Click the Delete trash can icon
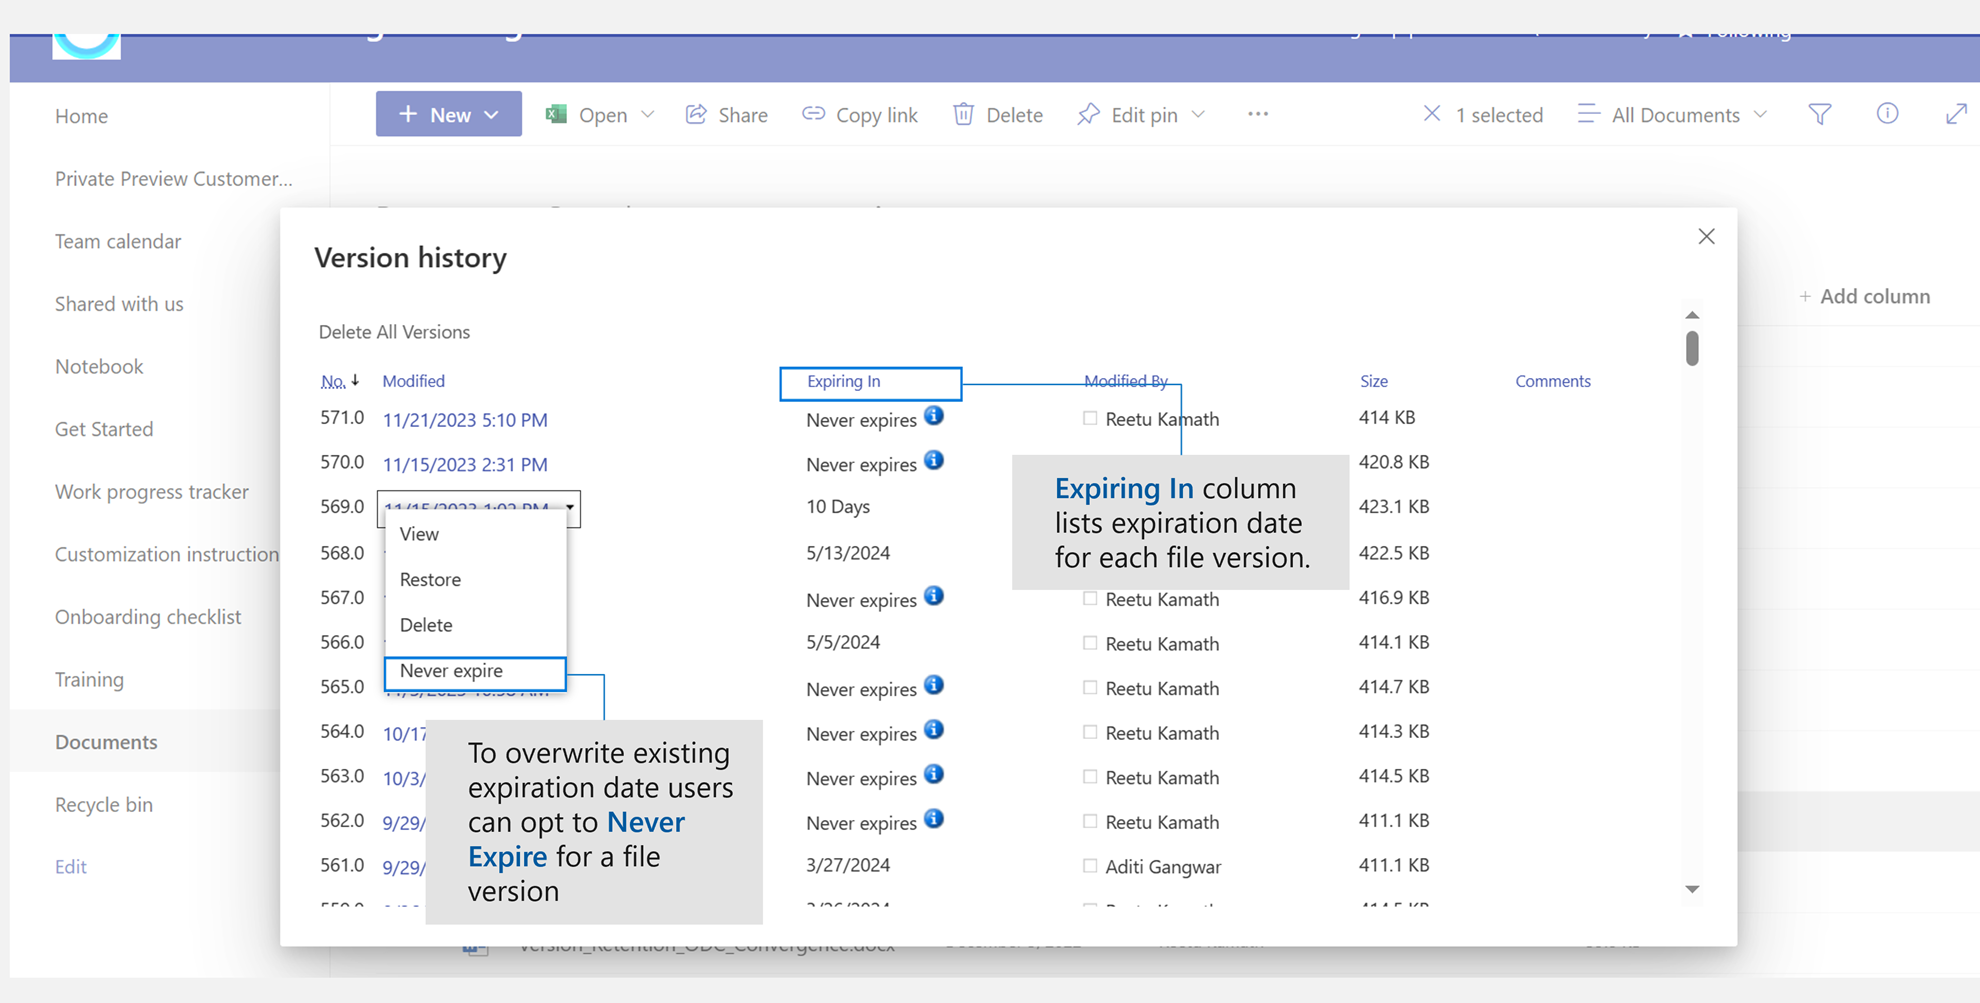Viewport: 1980px width, 1003px height. pos(963,114)
